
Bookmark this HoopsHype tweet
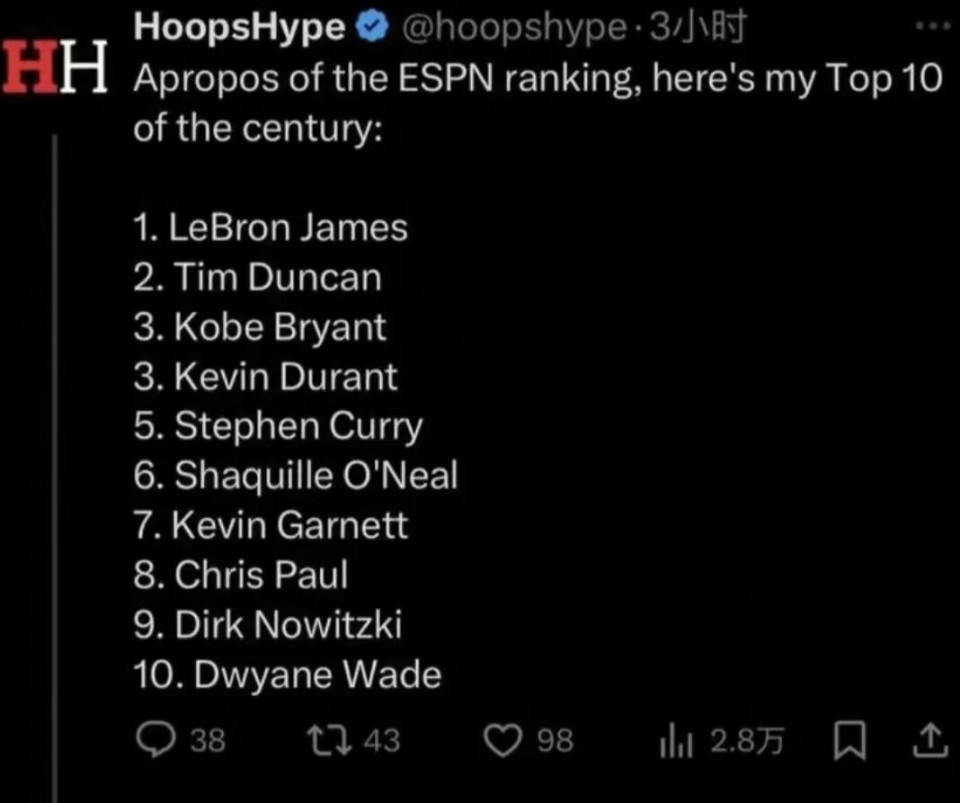click(847, 740)
